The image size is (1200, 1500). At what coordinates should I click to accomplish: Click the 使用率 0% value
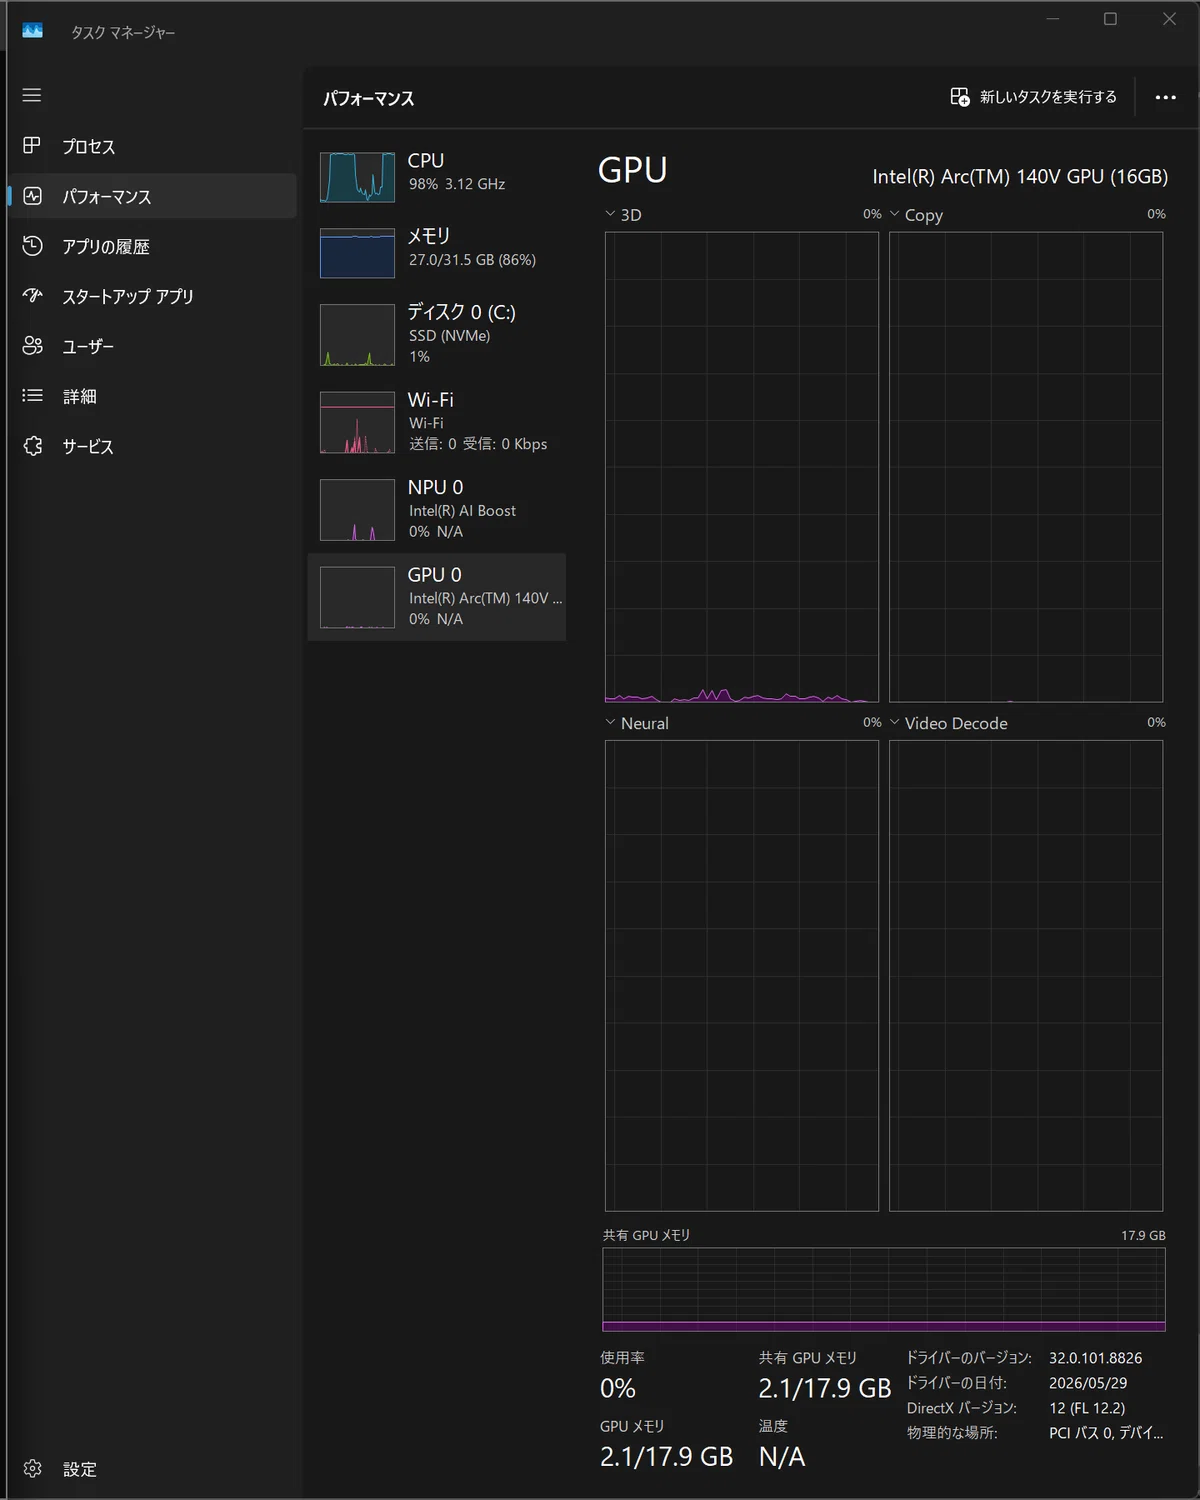[618, 1388]
